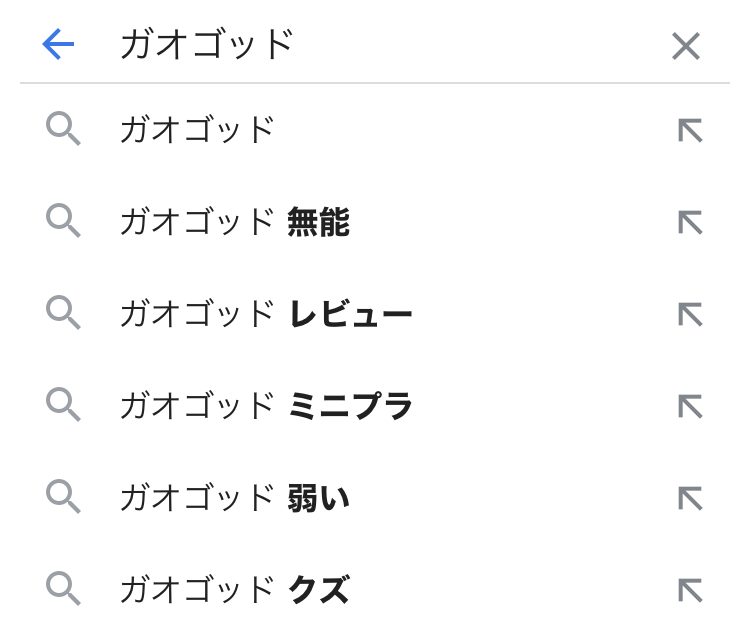
Task: Click magnifier icon beside ガオゴッド レビュー
Action: pyautogui.click(x=63, y=314)
